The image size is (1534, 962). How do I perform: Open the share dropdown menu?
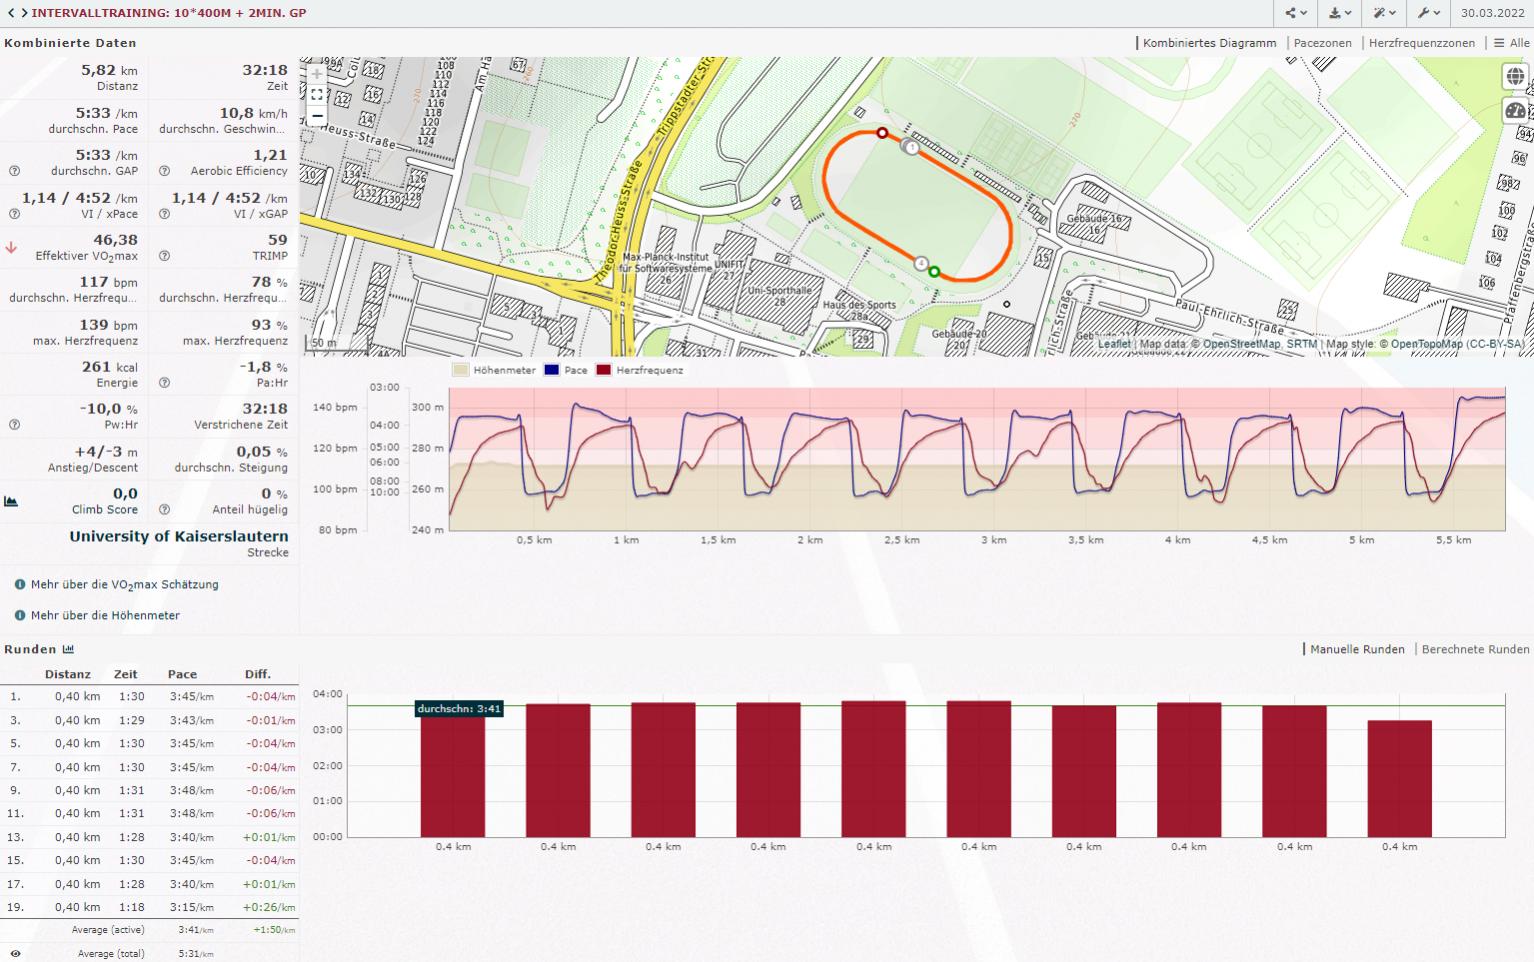tap(1296, 13)
